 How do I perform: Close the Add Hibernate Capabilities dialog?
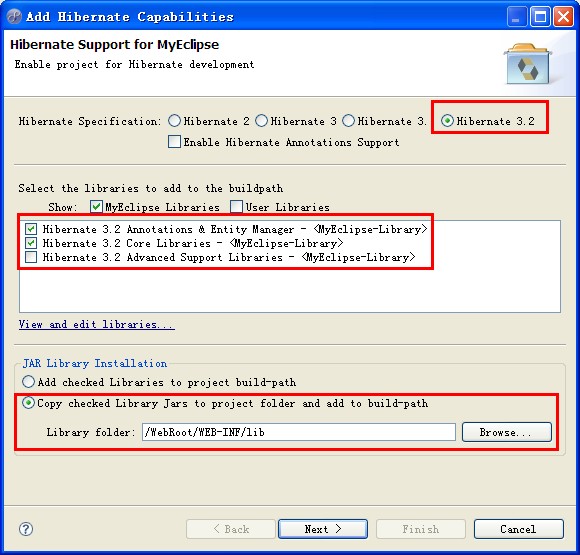[x=563, y=17]
